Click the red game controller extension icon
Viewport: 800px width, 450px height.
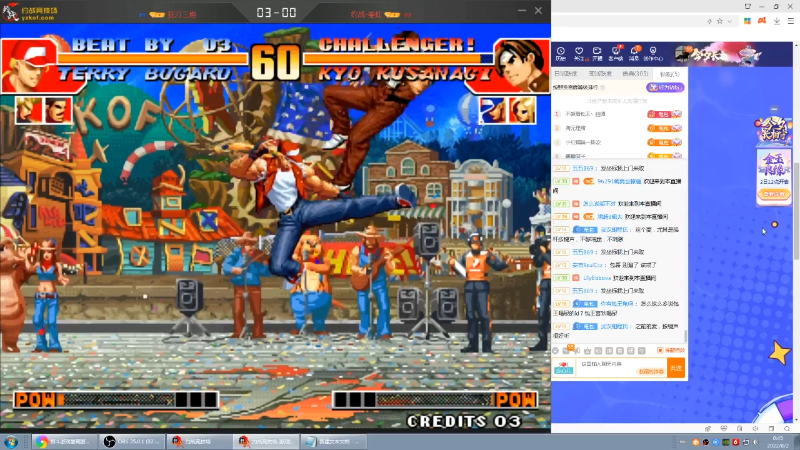tap(762, 21)
